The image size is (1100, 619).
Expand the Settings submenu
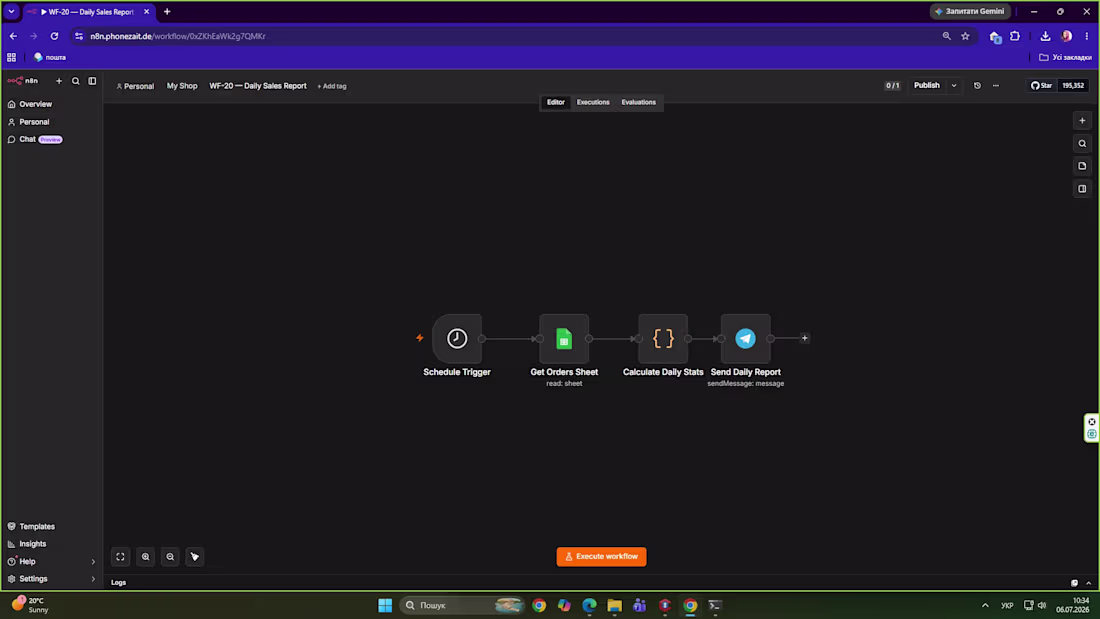93,579
